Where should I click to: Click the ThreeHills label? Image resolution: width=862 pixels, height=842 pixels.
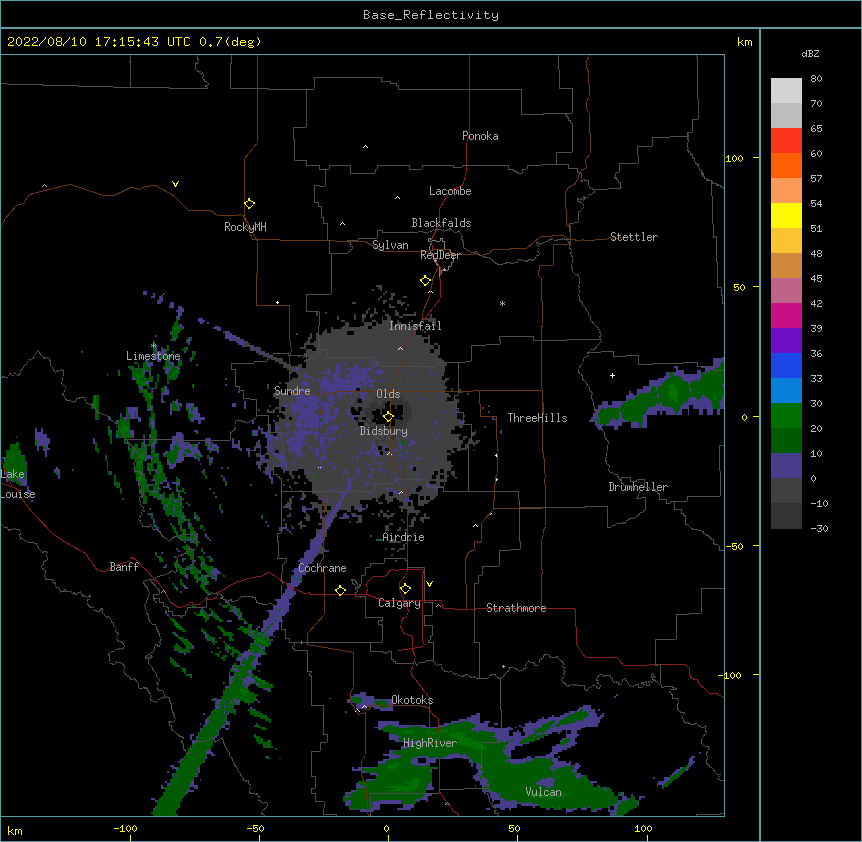click(x=537, y=418)
